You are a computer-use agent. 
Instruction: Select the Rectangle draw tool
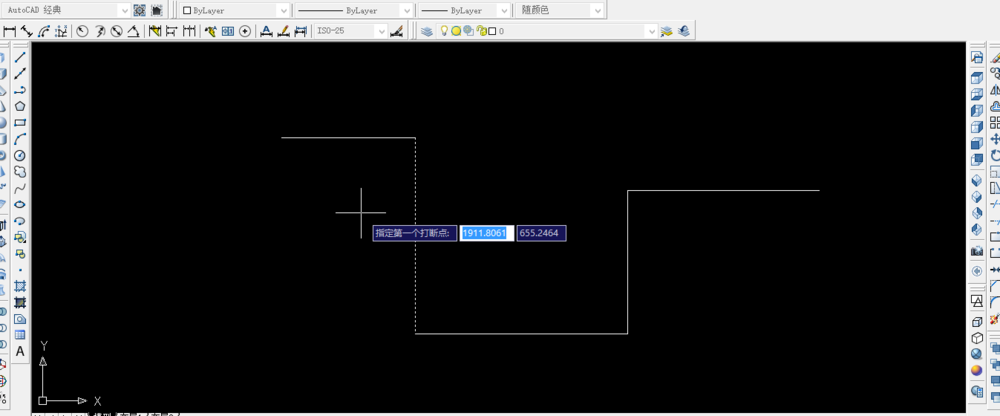point(20,123)
